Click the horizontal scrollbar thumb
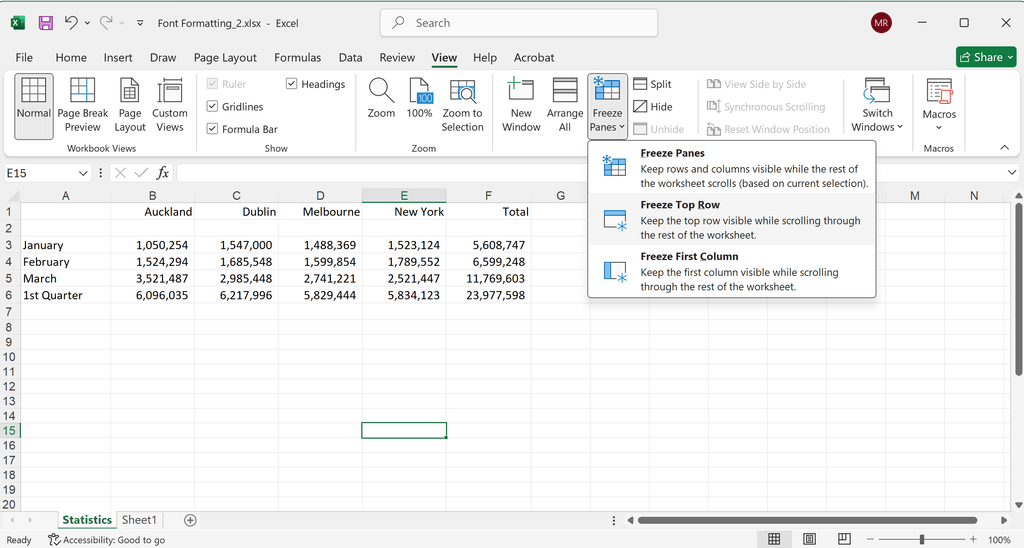The image size is (1024, 548). [x=807, y=521]
